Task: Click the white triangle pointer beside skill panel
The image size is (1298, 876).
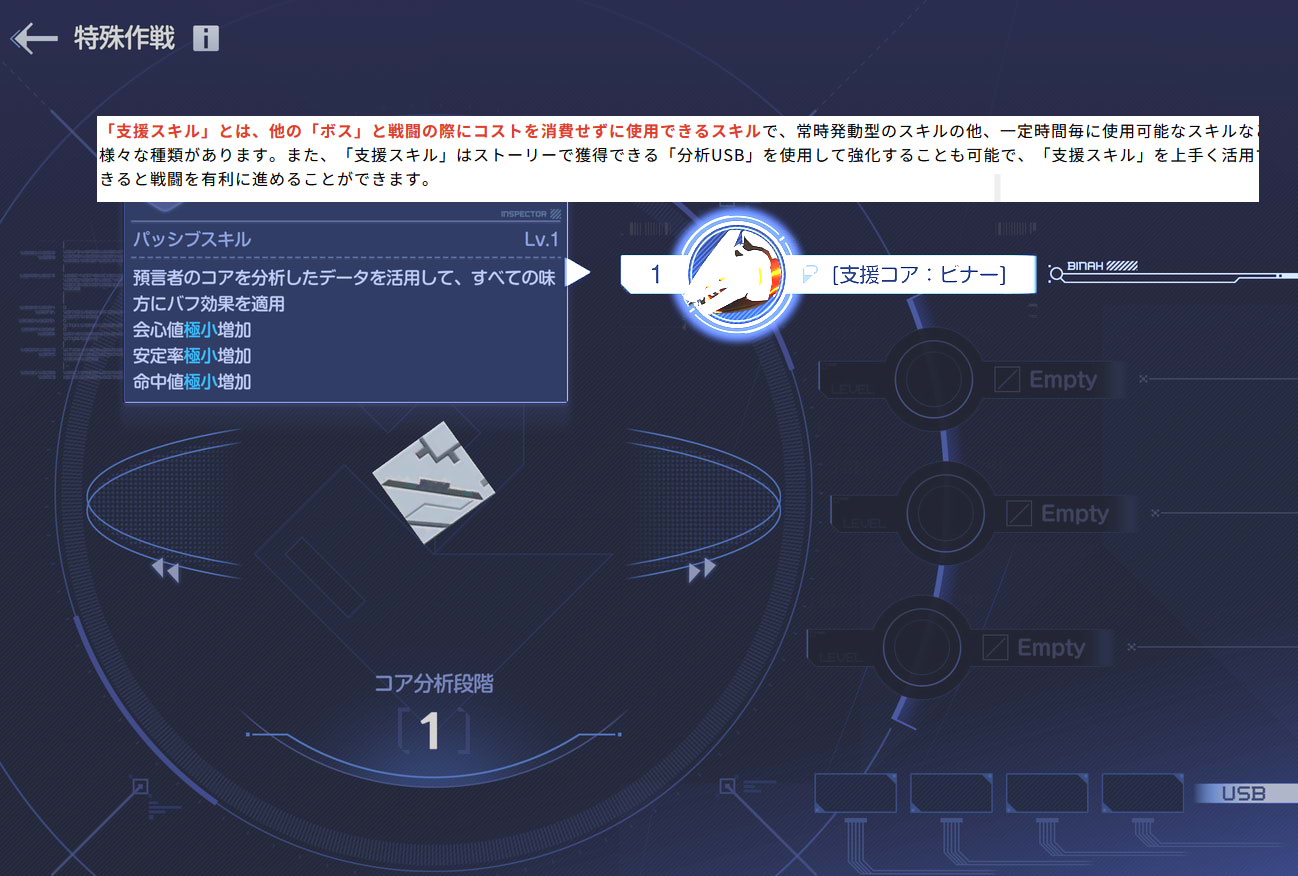Action: click(578, 273)
